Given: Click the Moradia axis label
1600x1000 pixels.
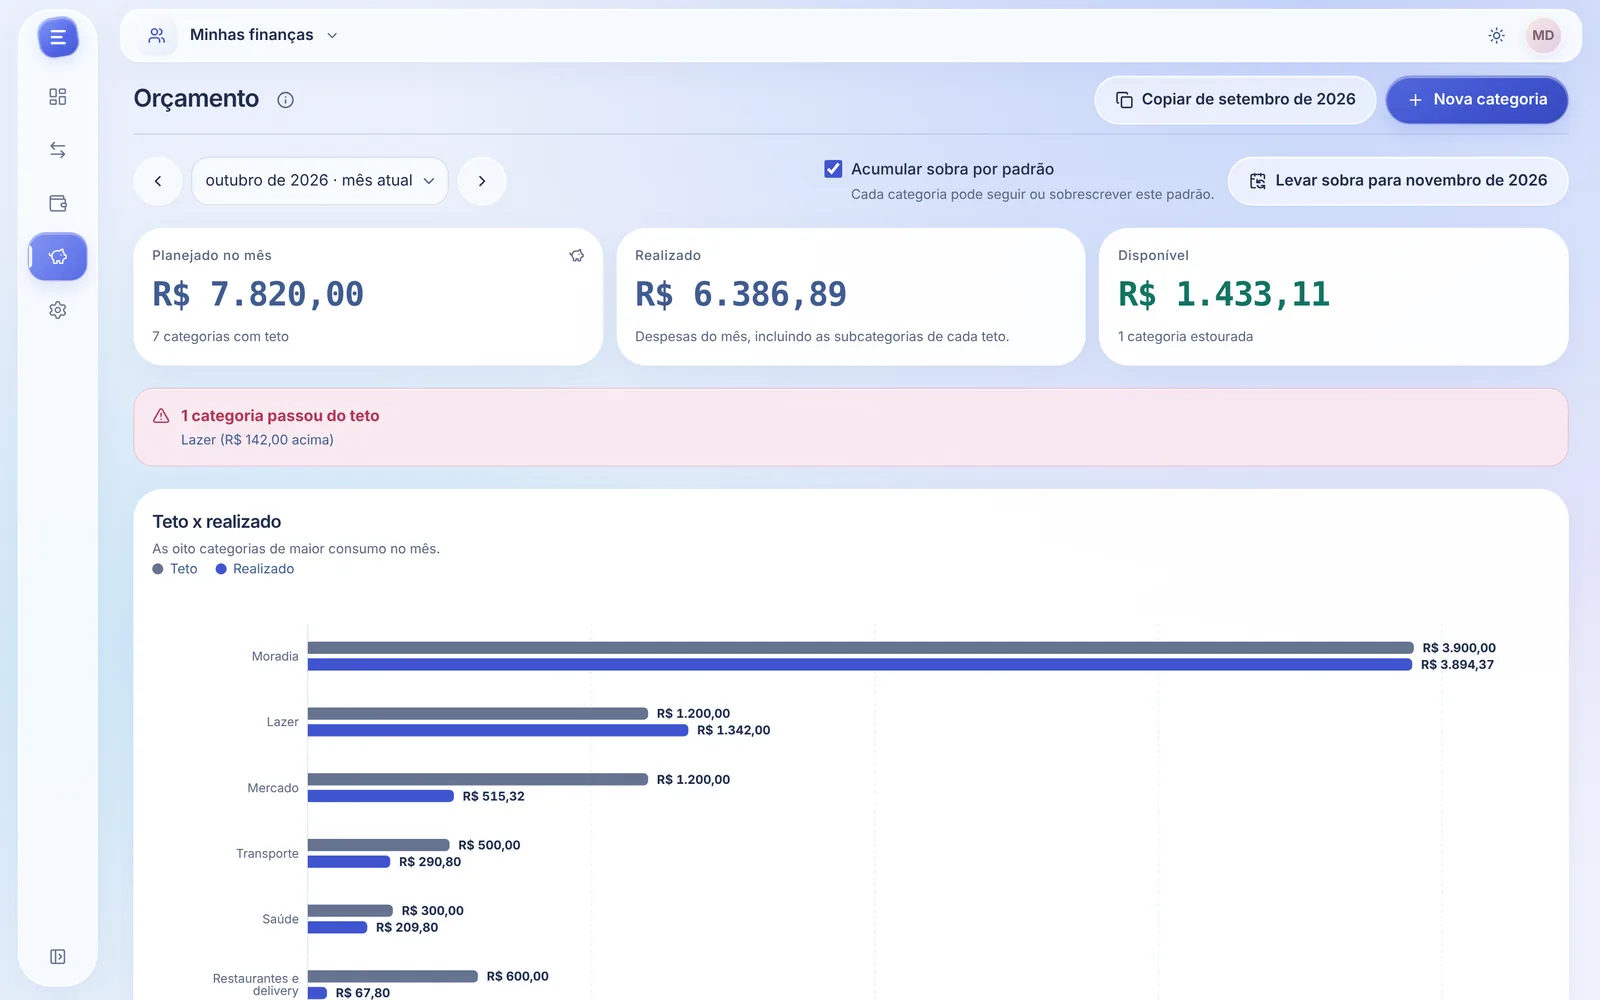Looking at the screenshot, I should [275, 657].
